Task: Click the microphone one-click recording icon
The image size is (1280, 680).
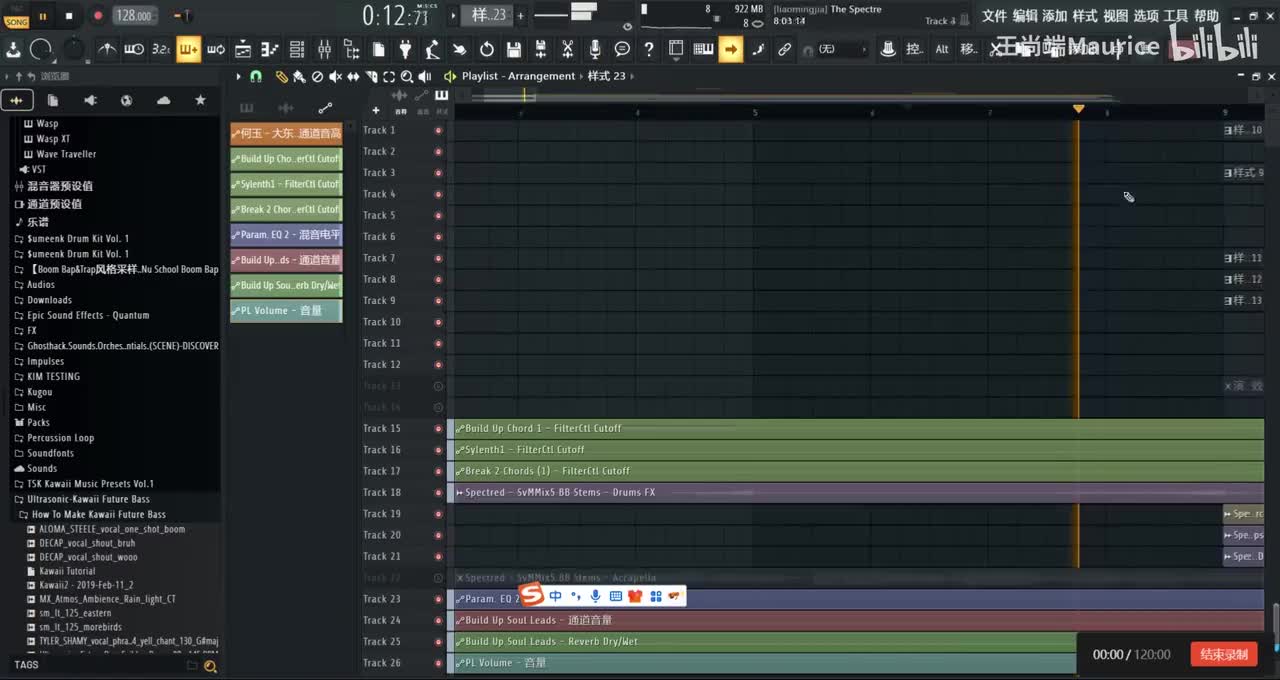Action: click(595, 49)
